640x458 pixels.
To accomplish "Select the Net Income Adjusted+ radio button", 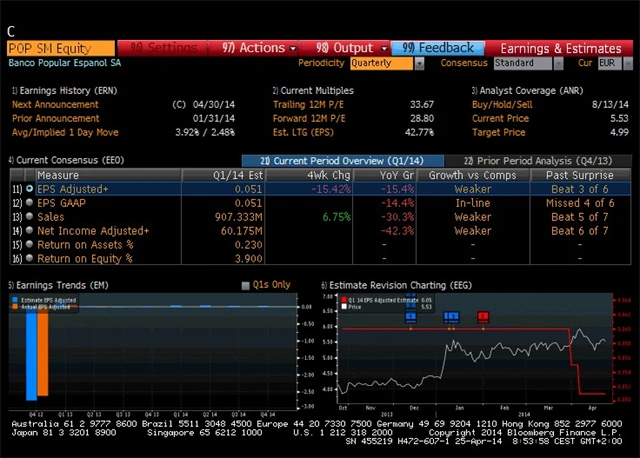I will [x=29, y=230].
